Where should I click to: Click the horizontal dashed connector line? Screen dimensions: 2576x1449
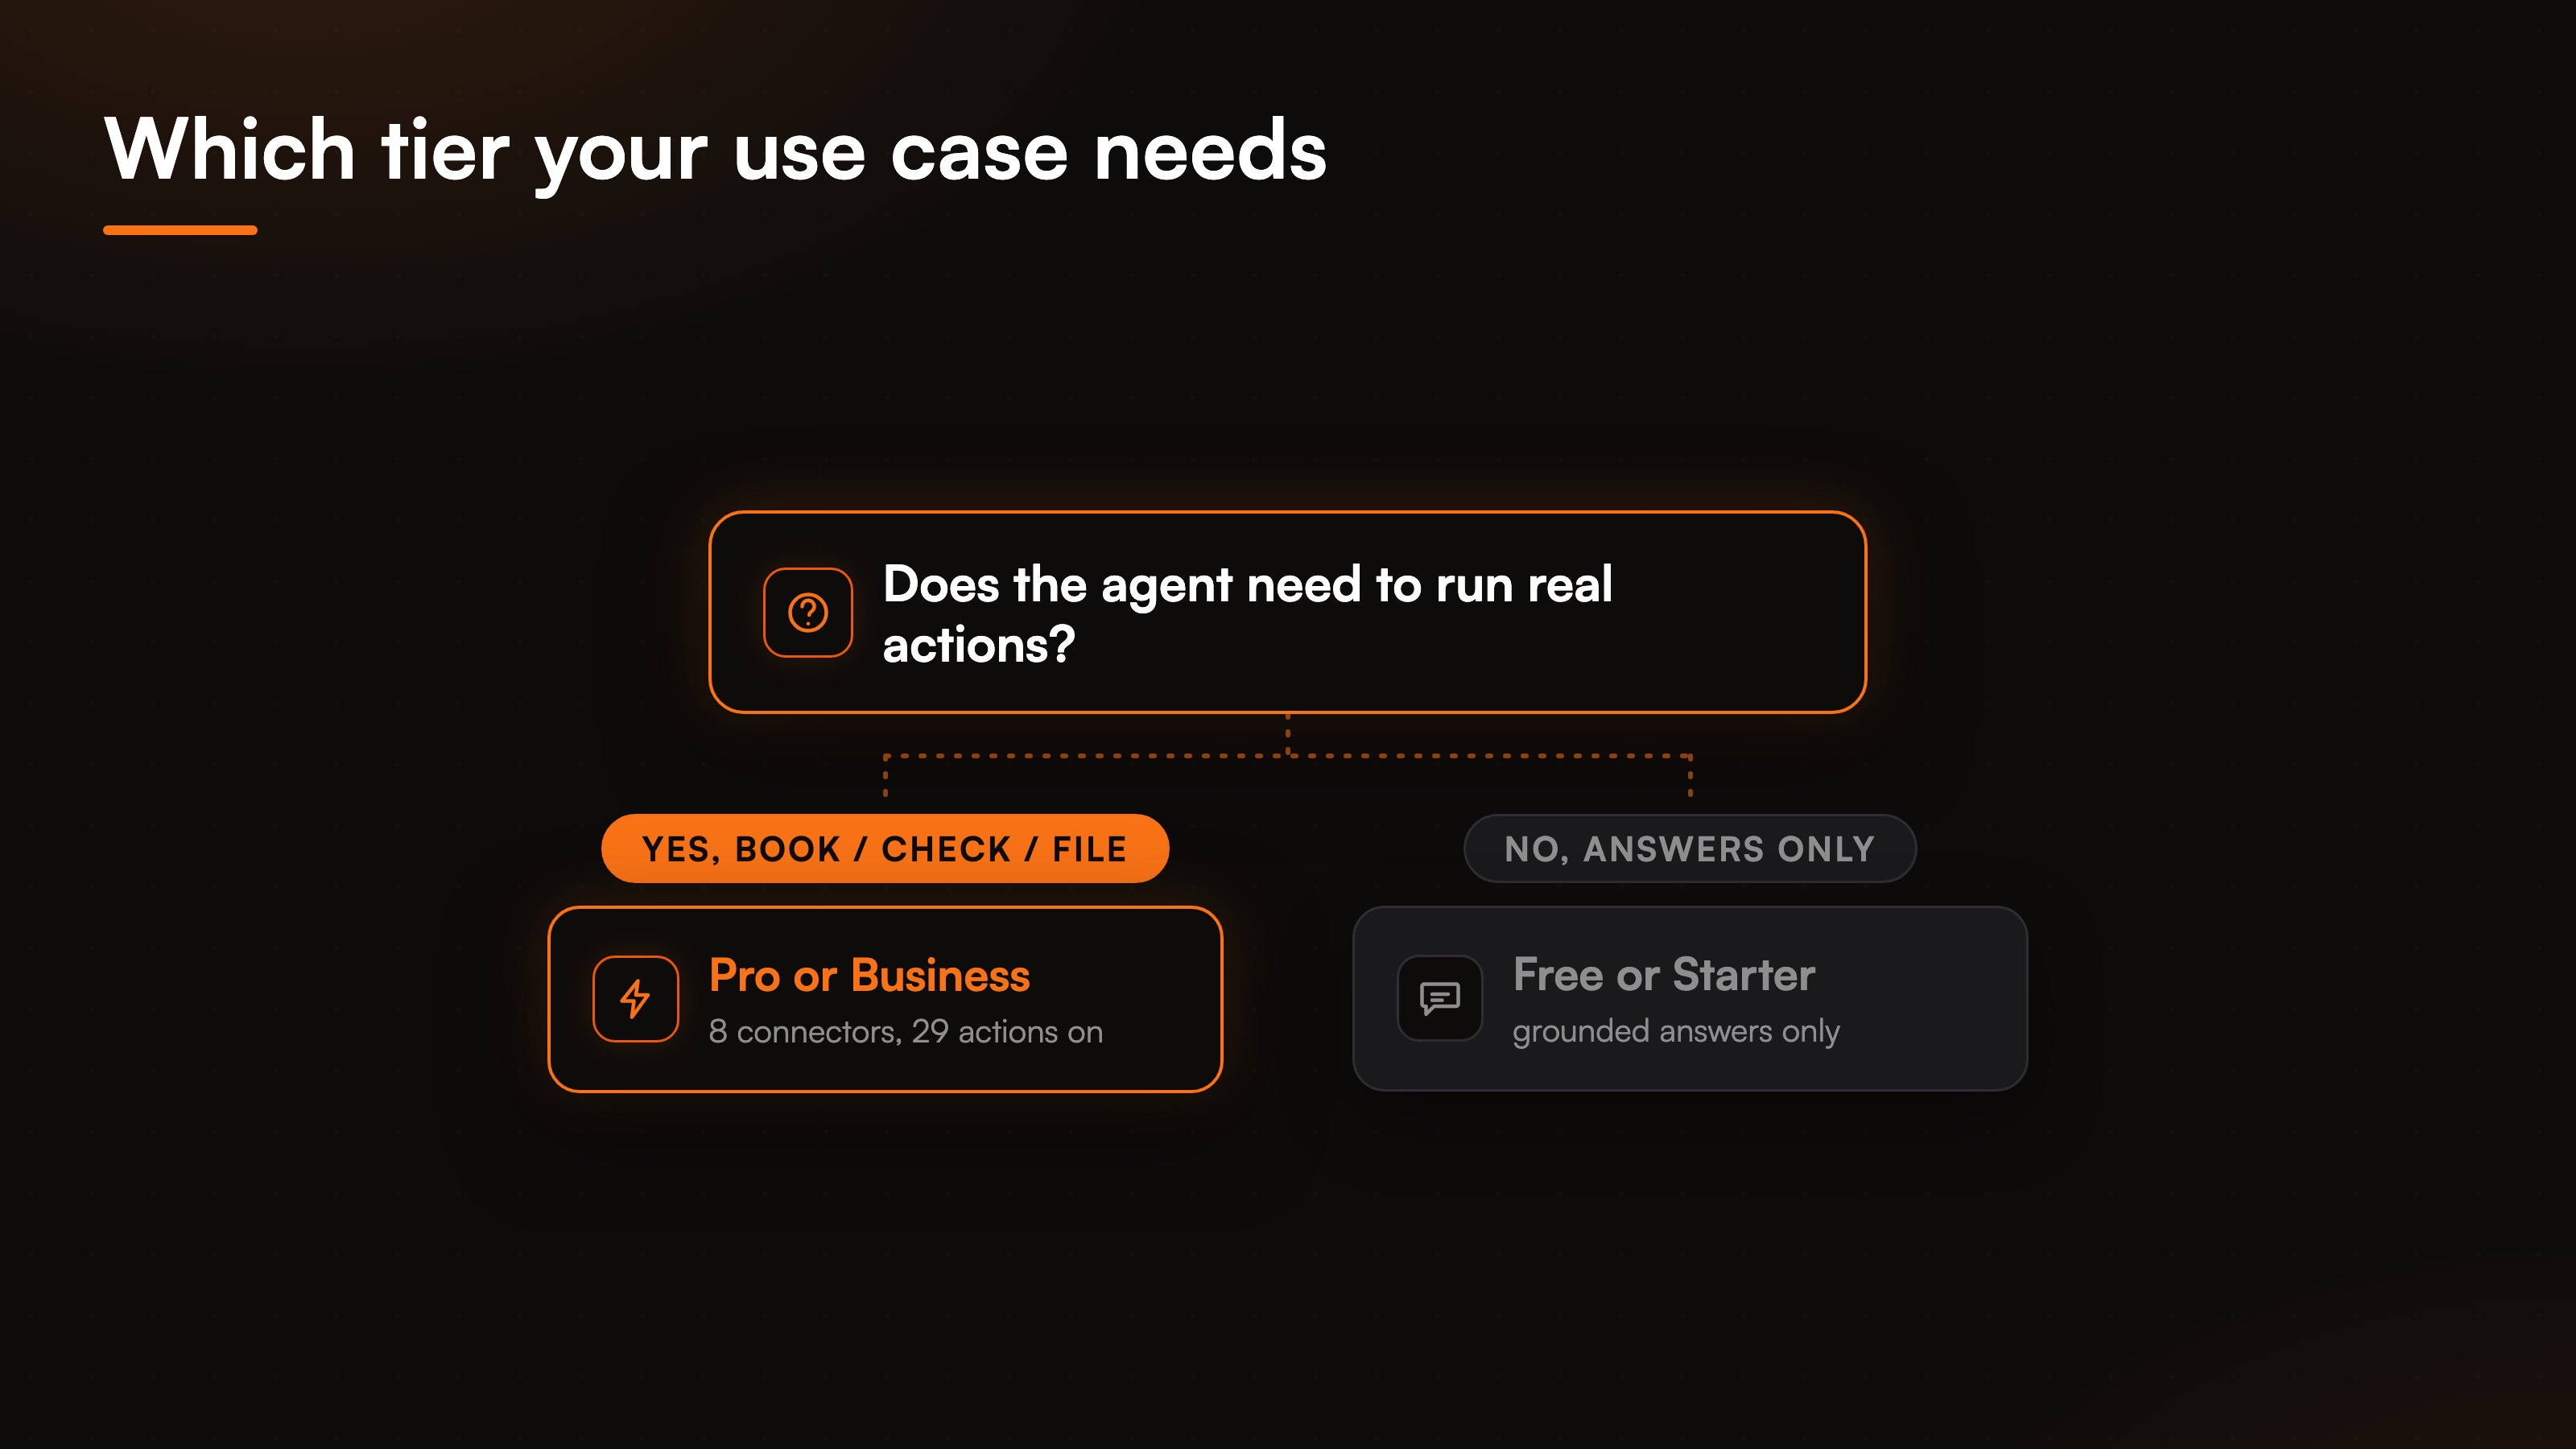(x=1288, y=756)
